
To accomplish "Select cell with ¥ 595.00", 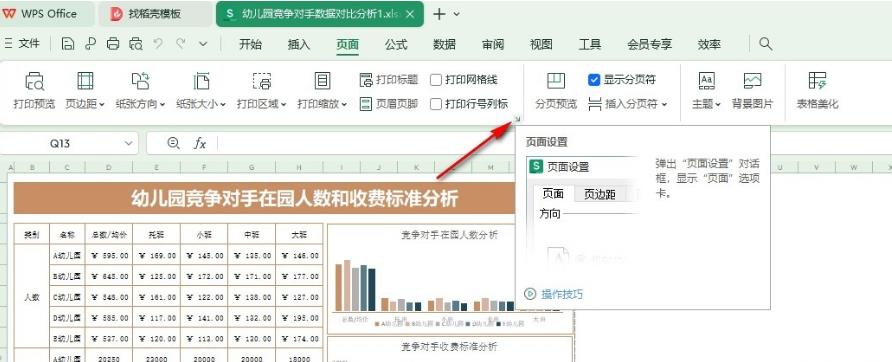I will pos(109,256).
